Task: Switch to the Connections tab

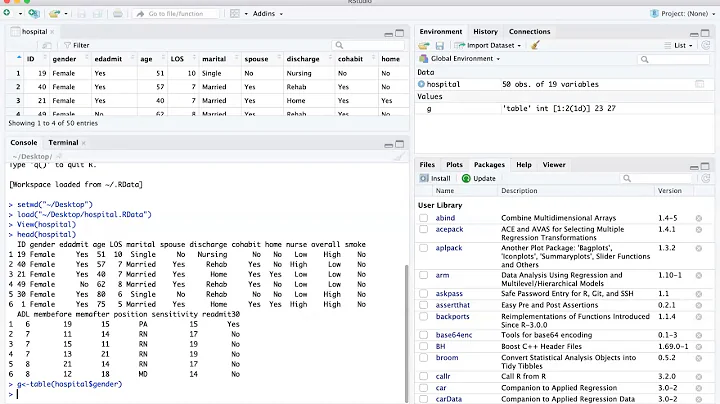Action: pos(529,32)
